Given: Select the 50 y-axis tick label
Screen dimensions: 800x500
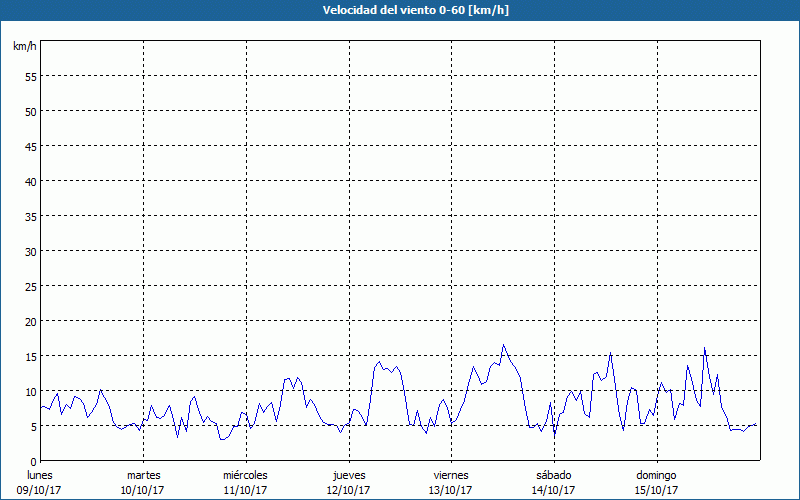Looking at the screenshot, I should [x=30, y=111].
